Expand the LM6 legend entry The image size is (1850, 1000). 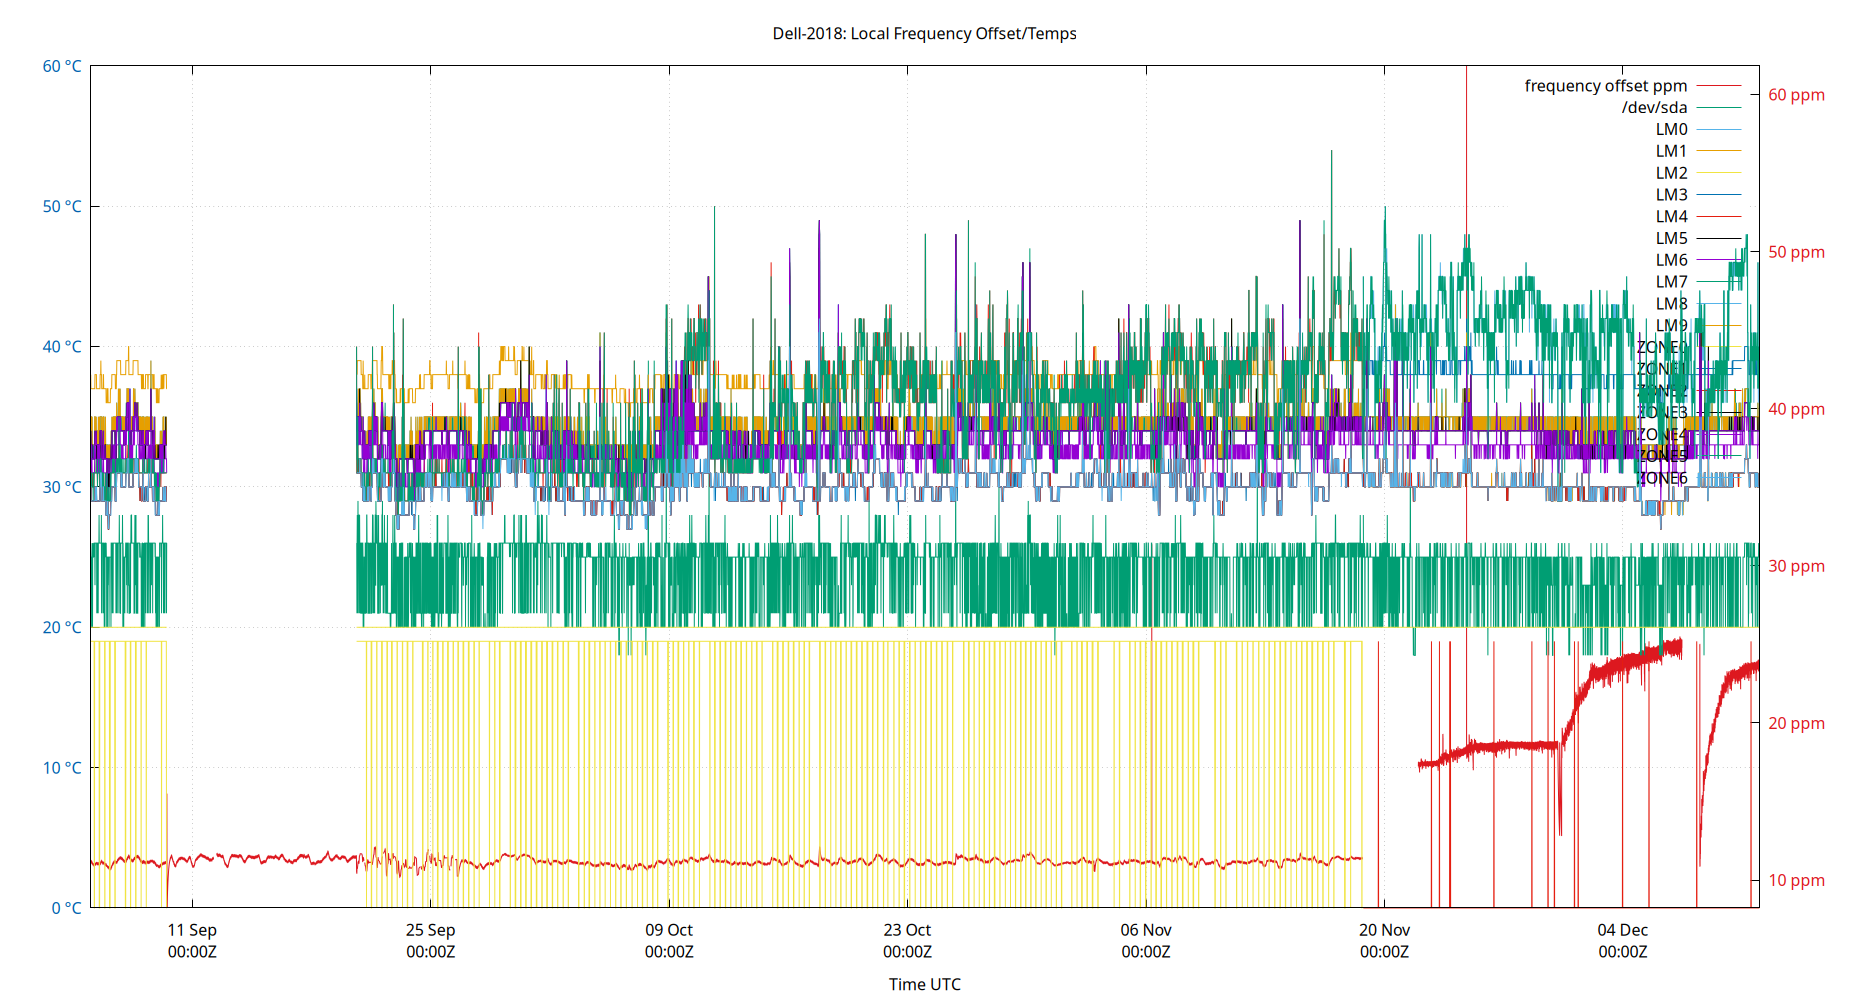pos(1670,260)
